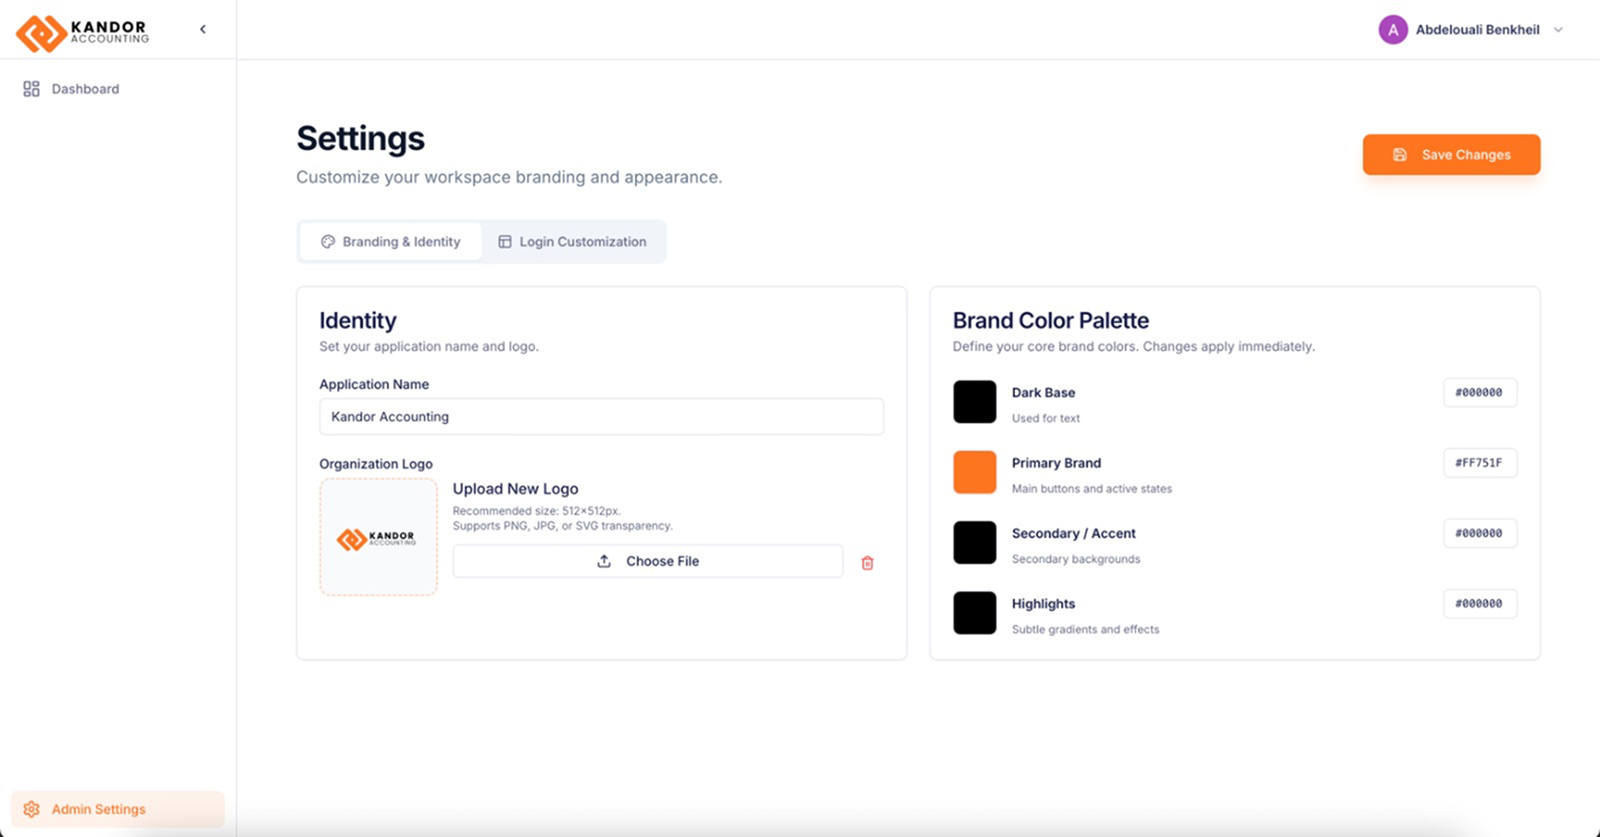Click the Kandor Accounting logo in sidebar

[x=82, y=32]
